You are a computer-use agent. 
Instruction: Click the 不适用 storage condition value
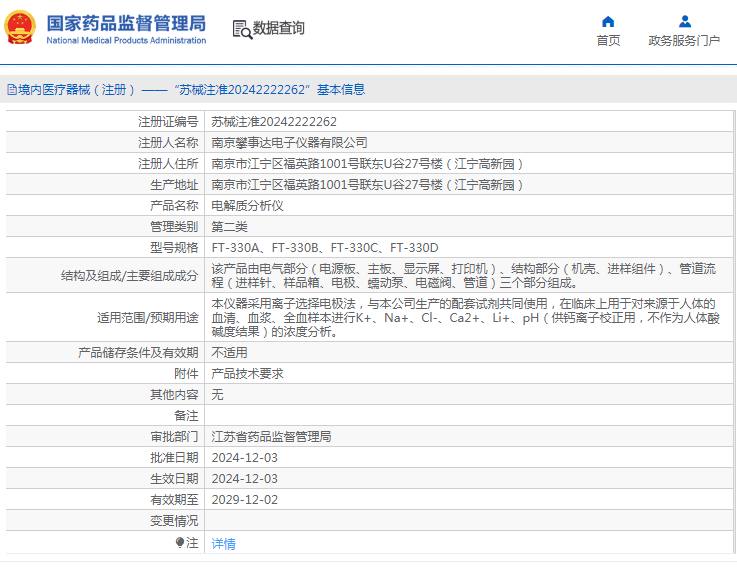coord(229,353)
